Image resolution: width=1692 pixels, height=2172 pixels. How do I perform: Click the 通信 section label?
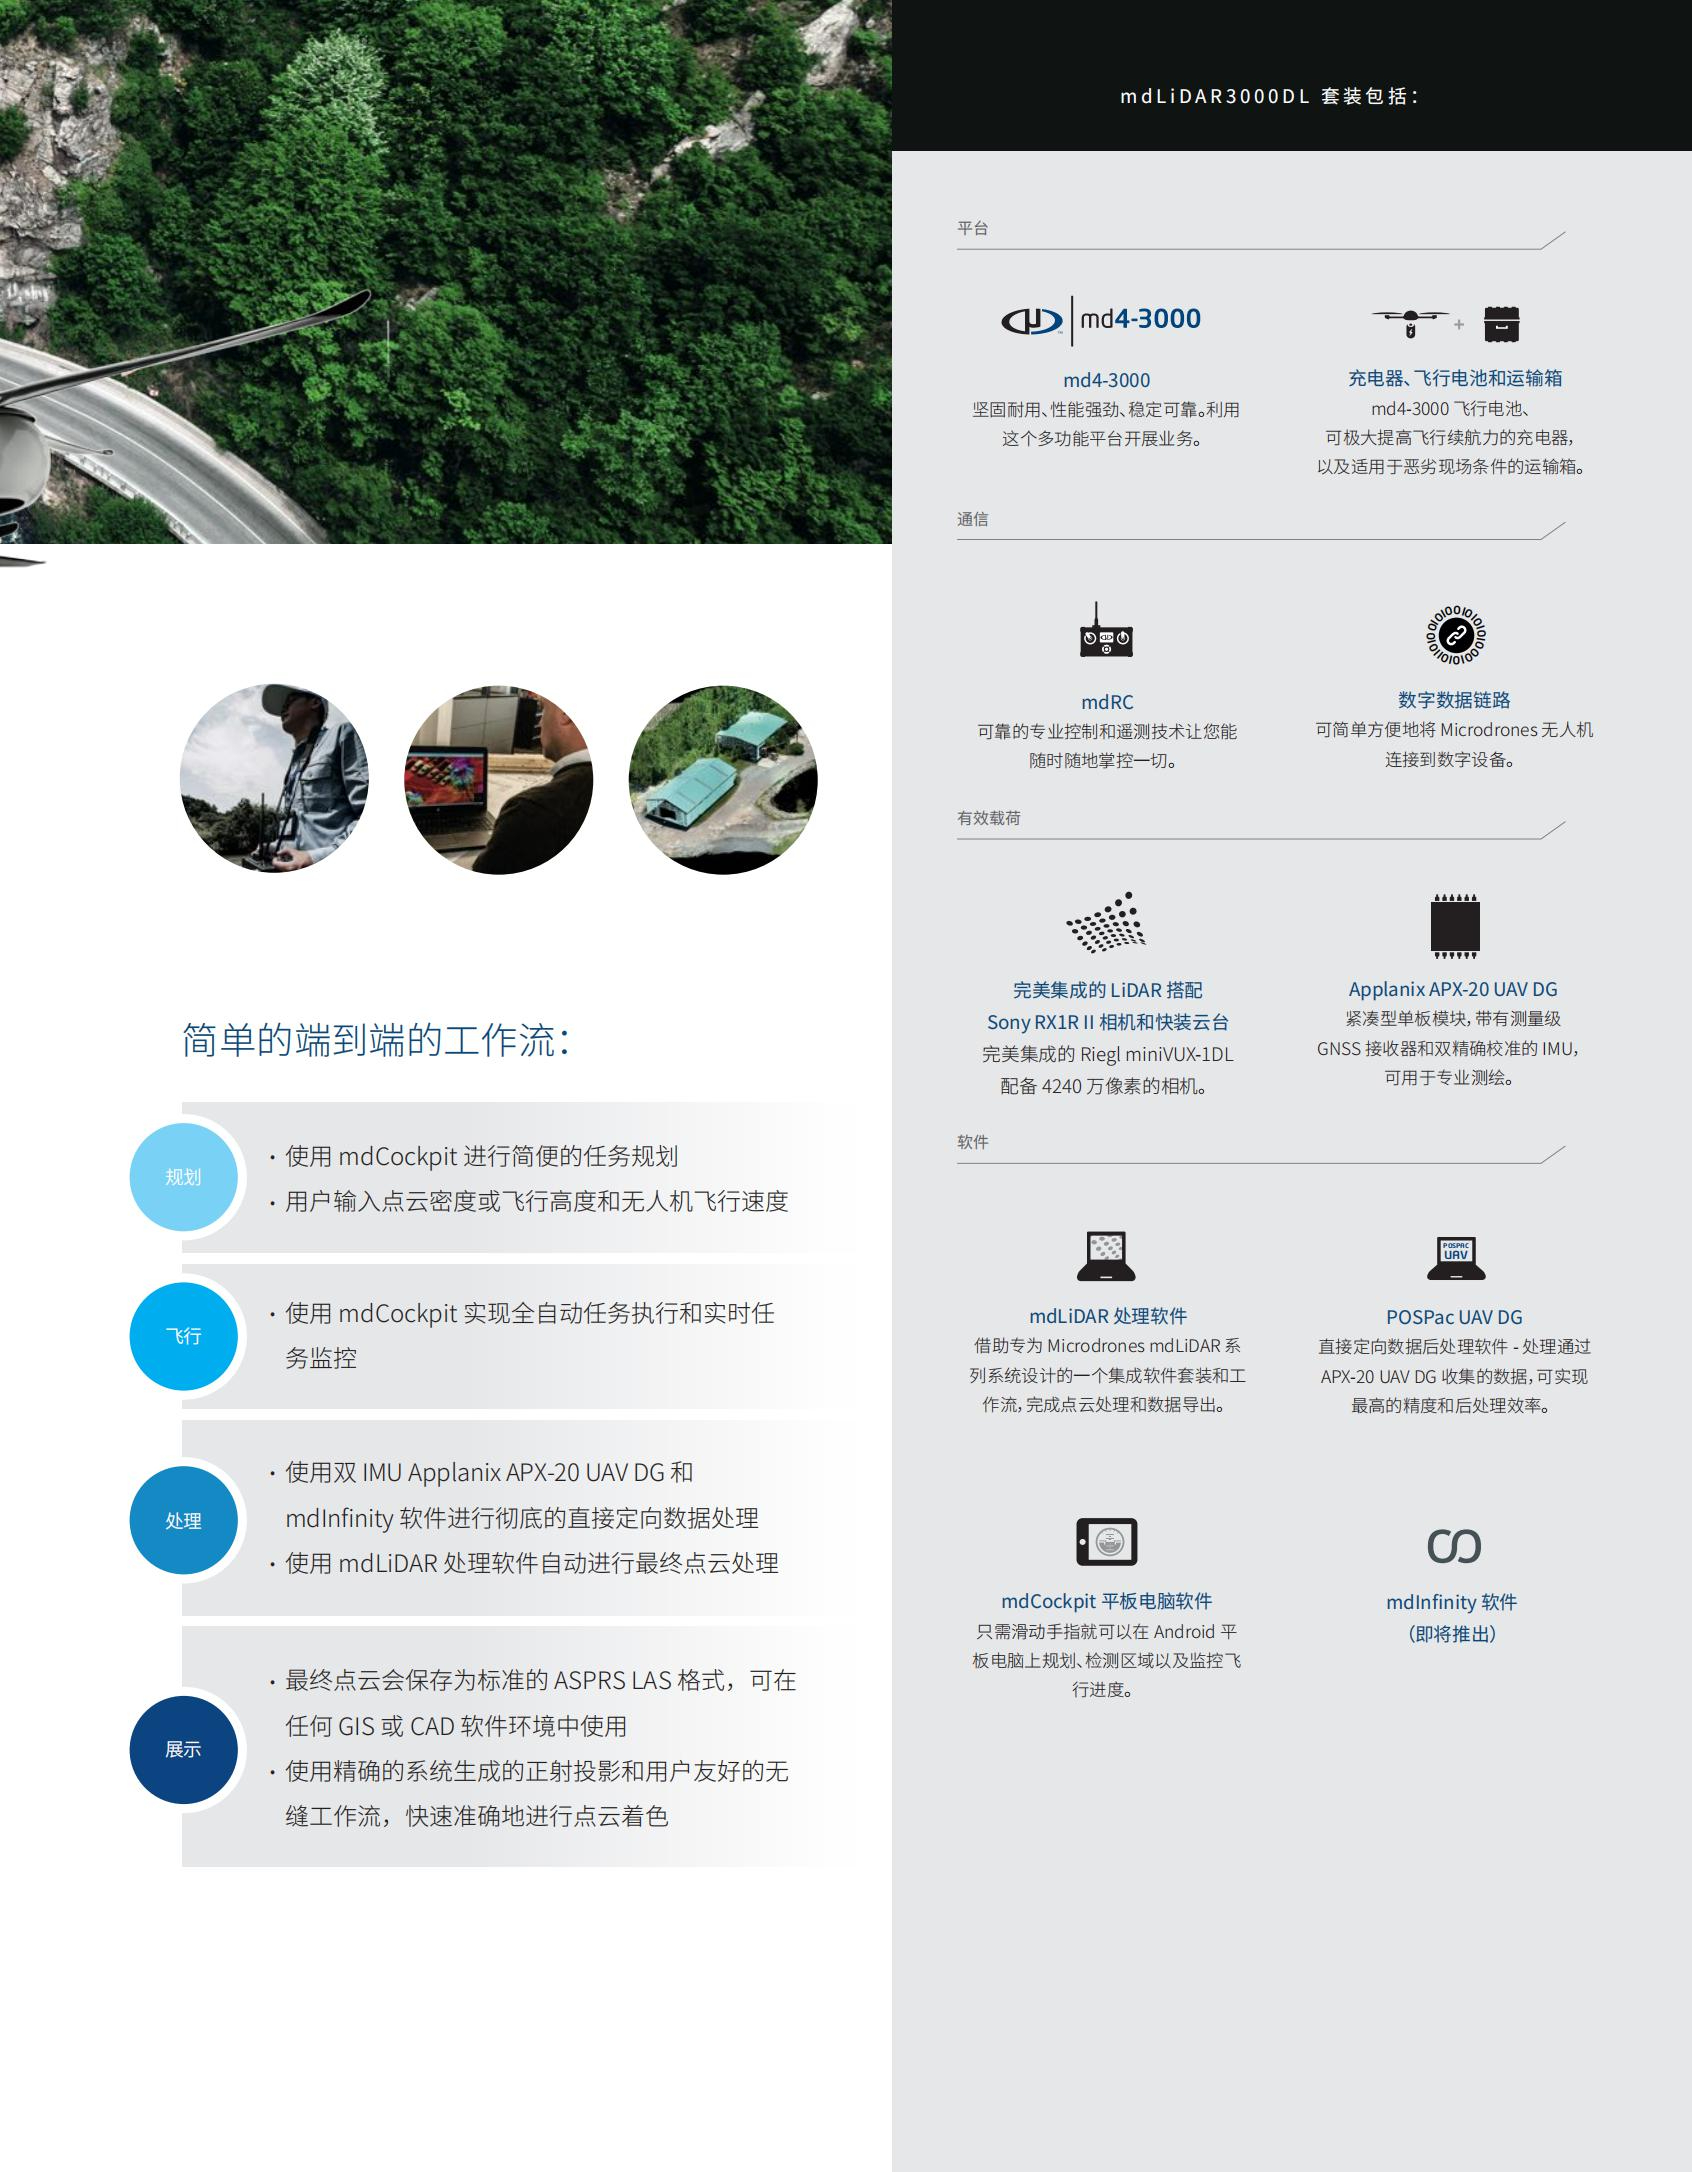click(972, 519)
